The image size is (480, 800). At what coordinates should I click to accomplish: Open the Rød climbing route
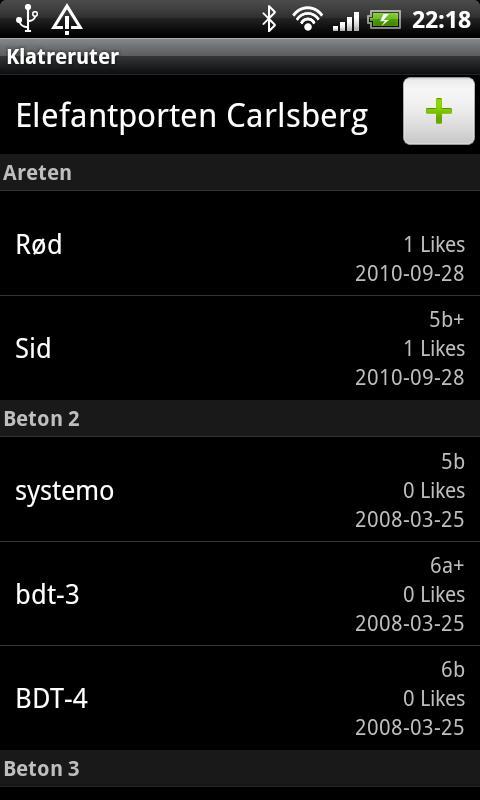tap(240, 244)
